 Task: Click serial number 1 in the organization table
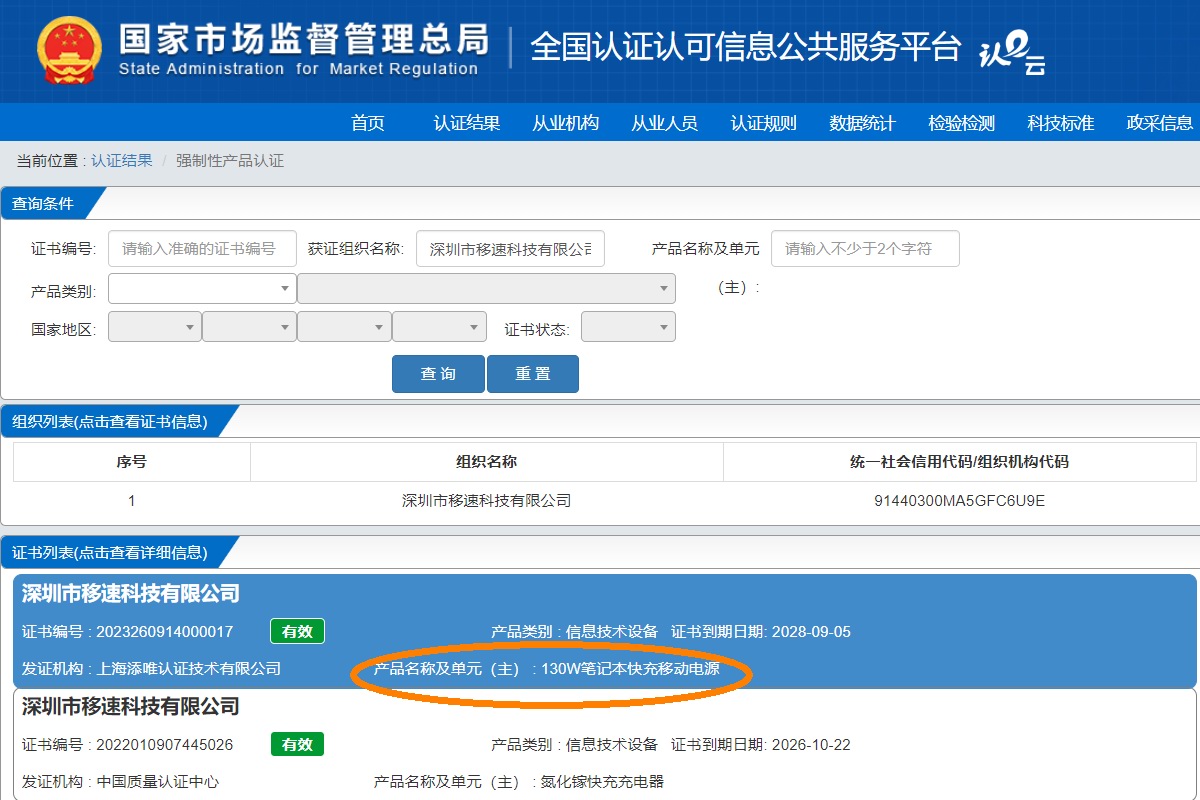point(132,501)
